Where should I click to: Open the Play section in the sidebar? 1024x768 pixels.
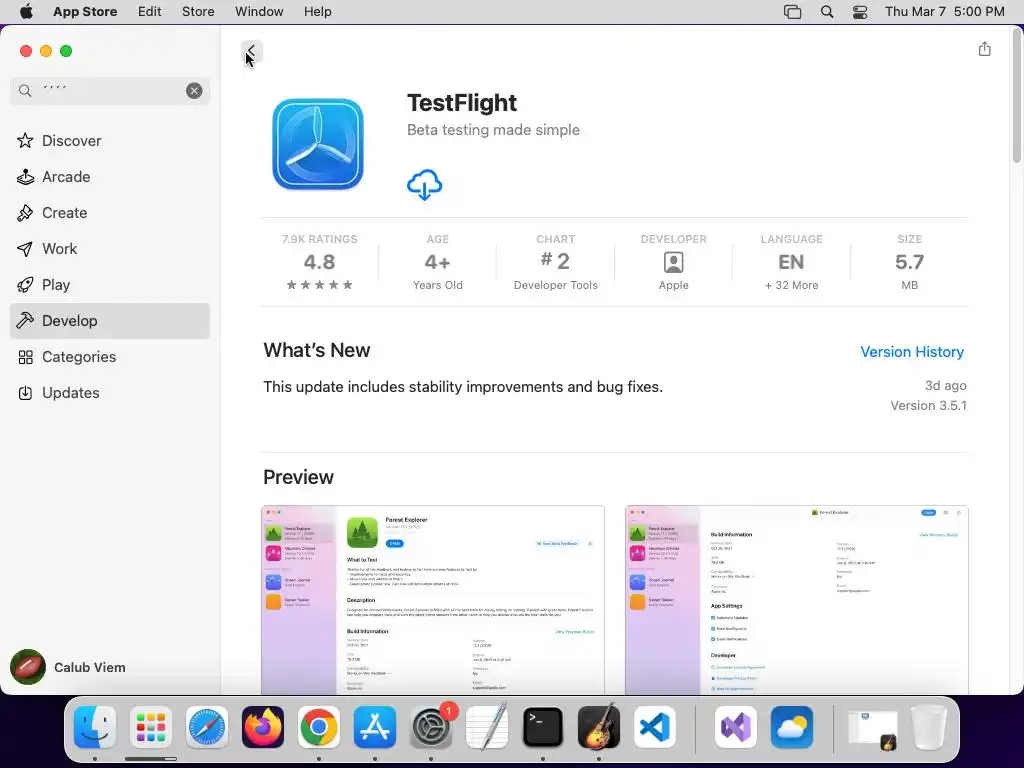click(x=110, y=285)
